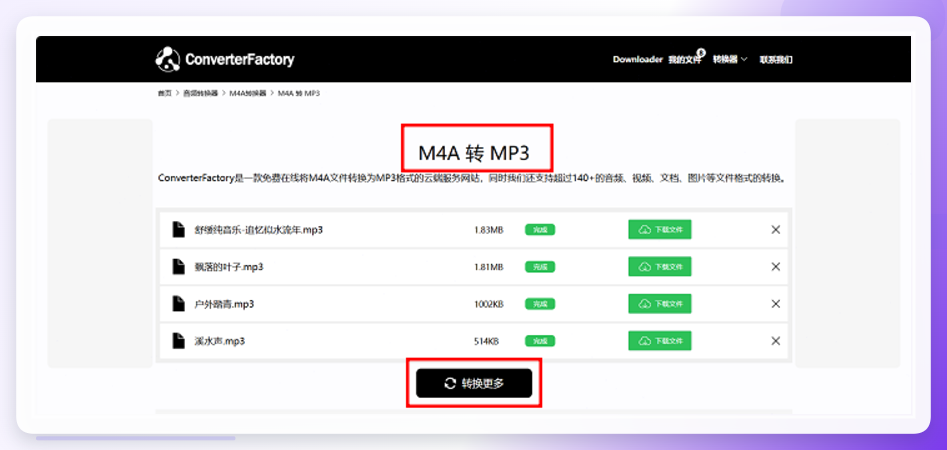Click the file icon for 飘落的叶子.mp3
Viewport: 947px width, 450px height.
coord(178,266)
